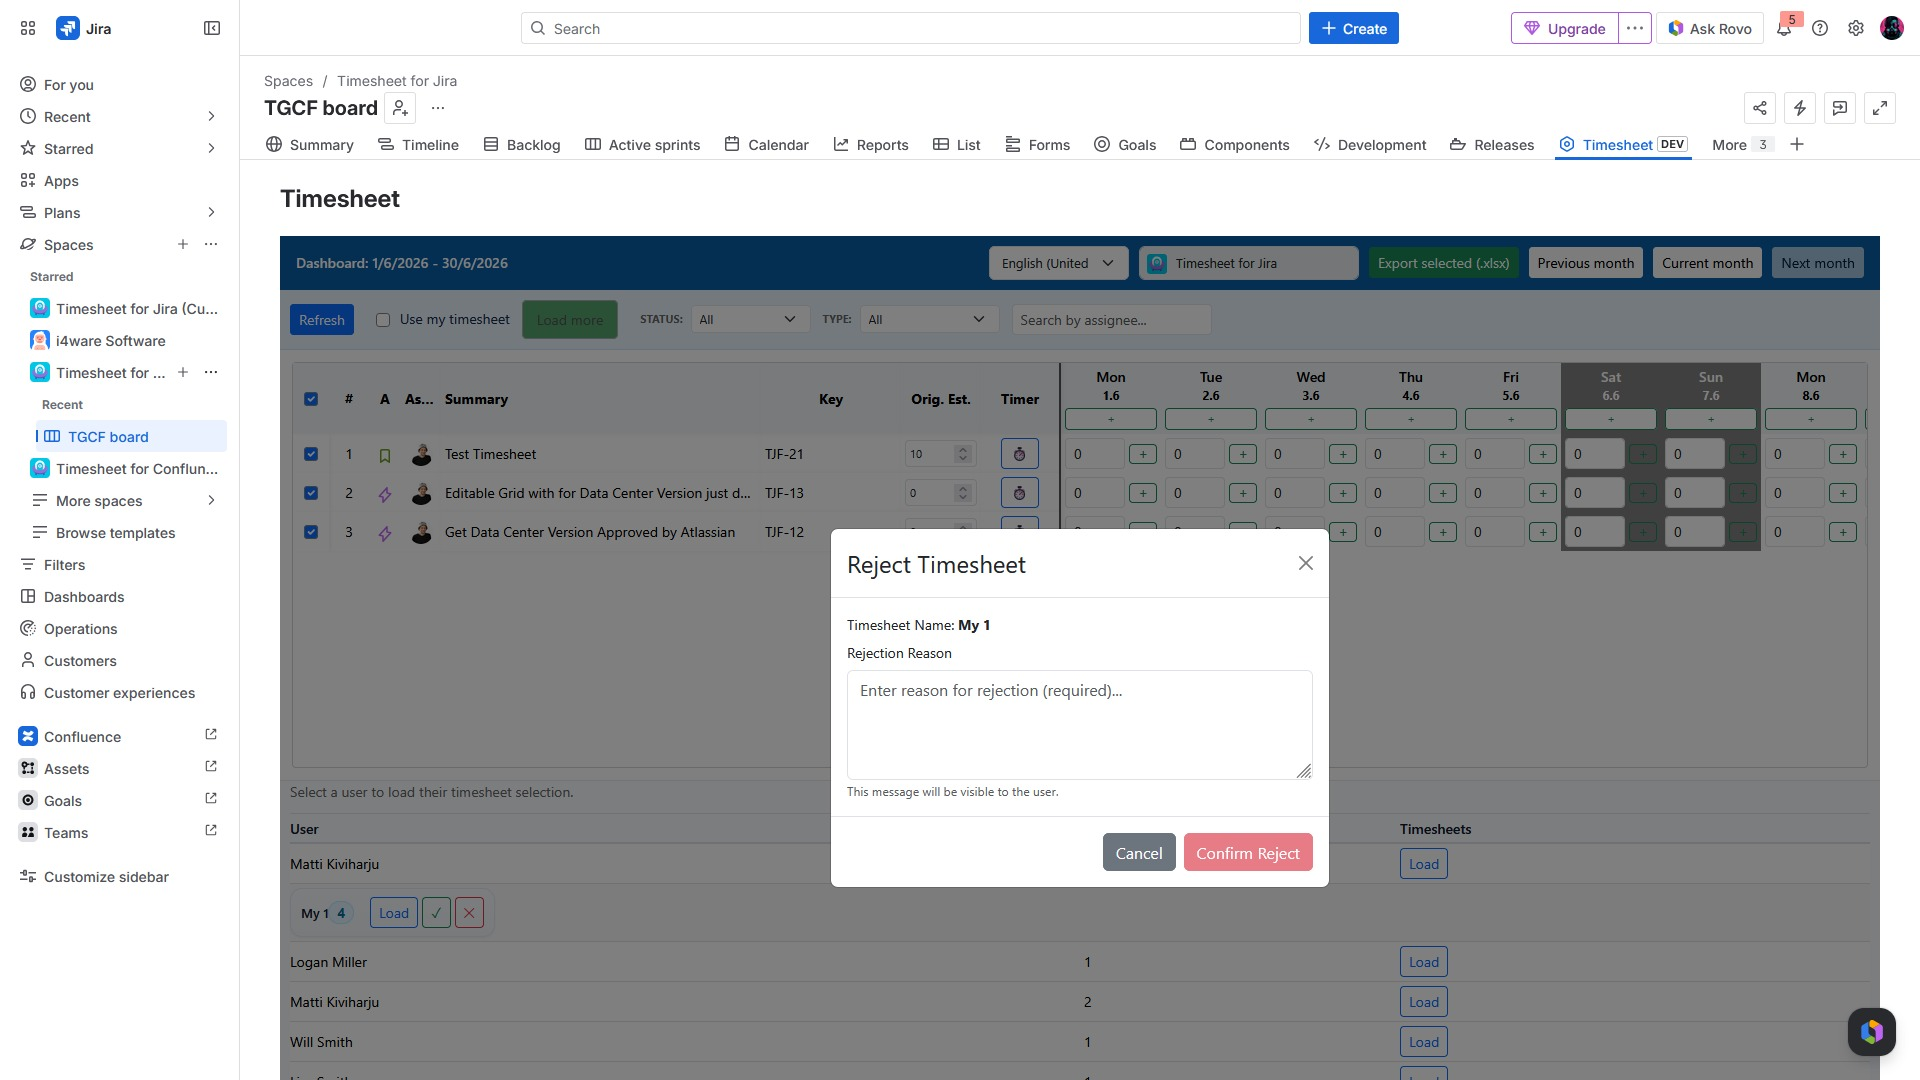Load Logan Miller's timesheet
Viewport: 1920px width, 1080px height.
[1424, 962]
